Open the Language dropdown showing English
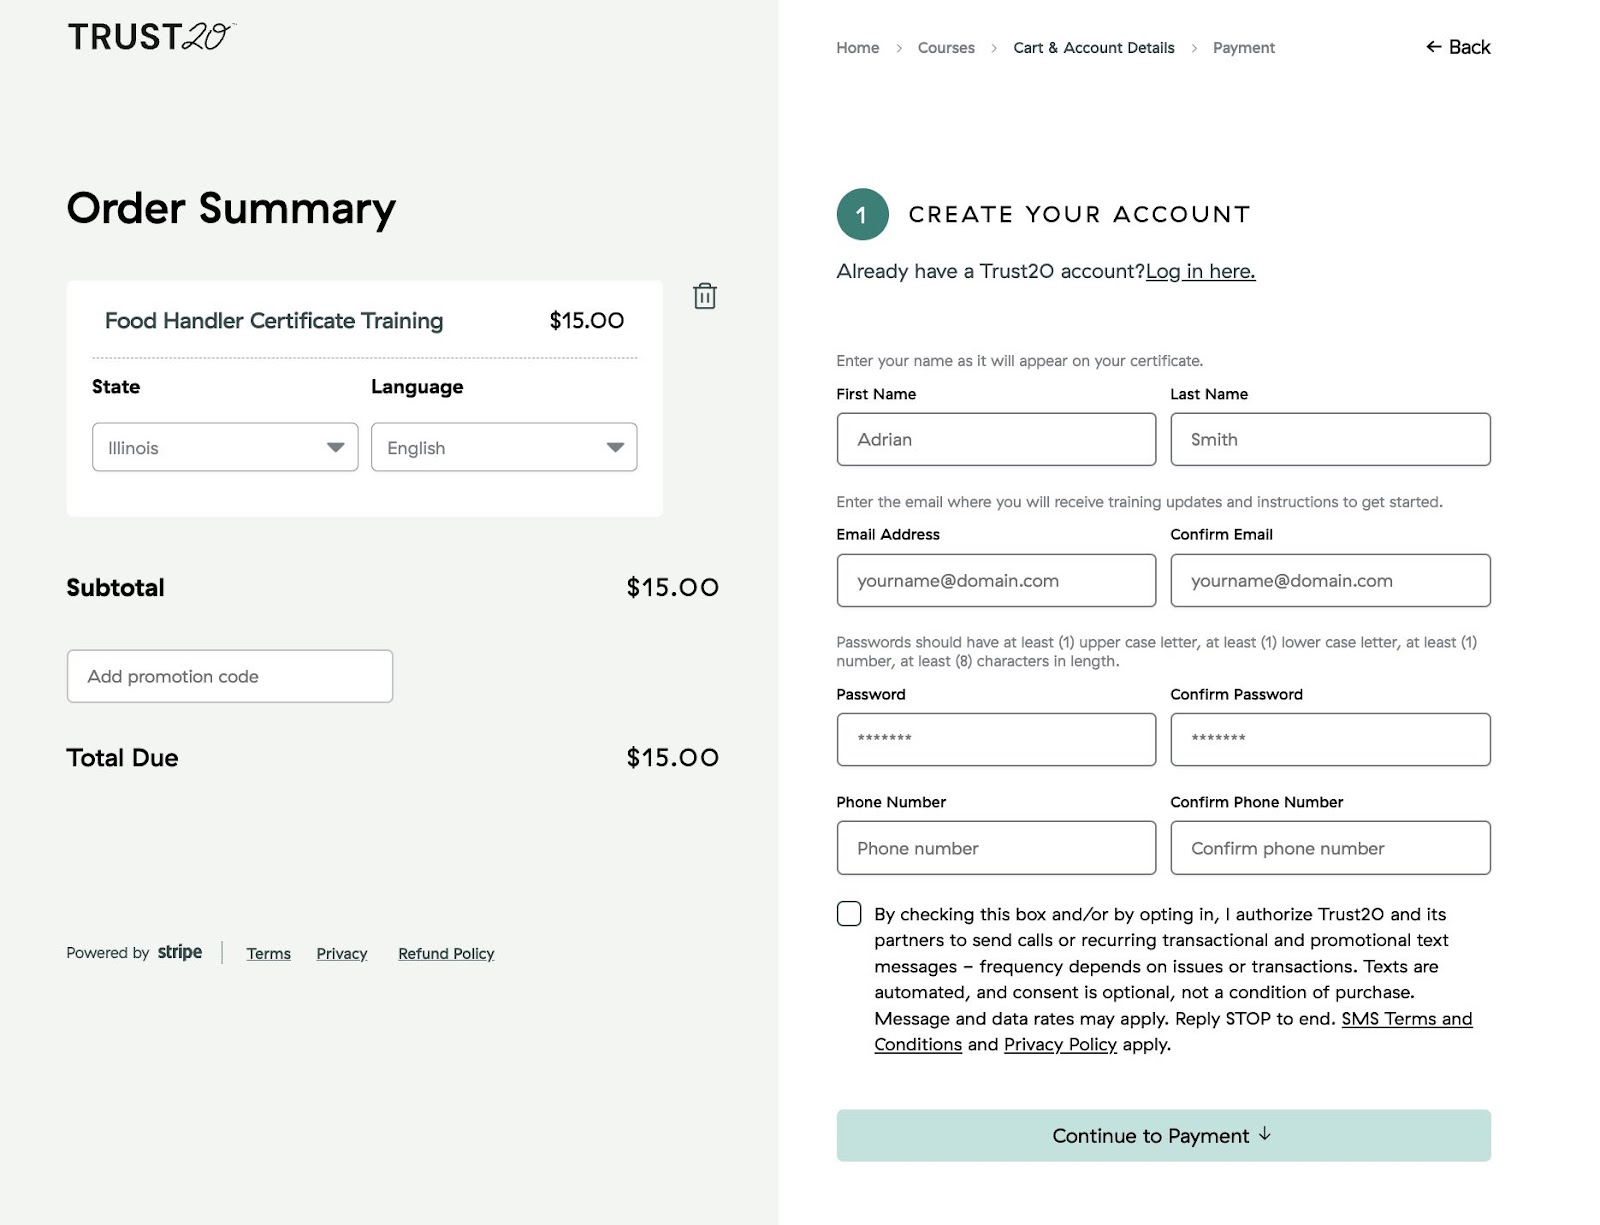The image size is (1600, 1225). [x=504, y=447]
